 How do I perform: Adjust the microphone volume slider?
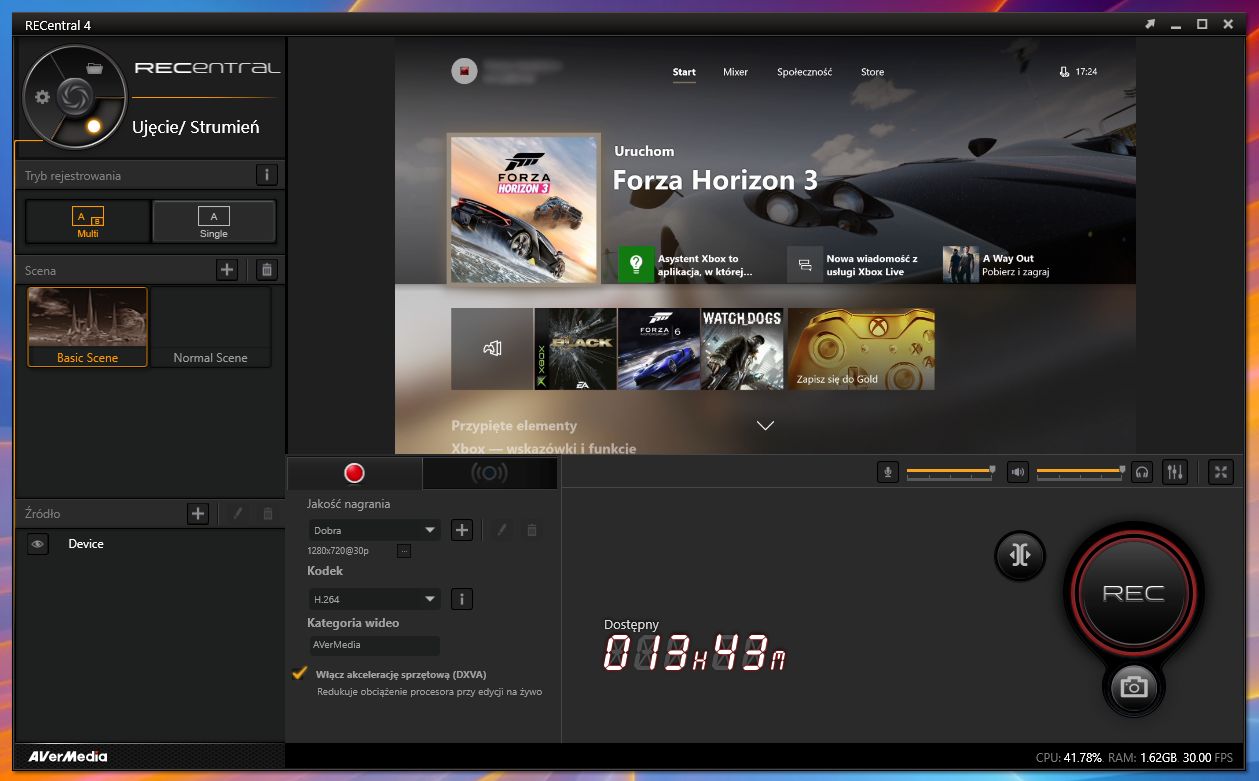point(951,472)
